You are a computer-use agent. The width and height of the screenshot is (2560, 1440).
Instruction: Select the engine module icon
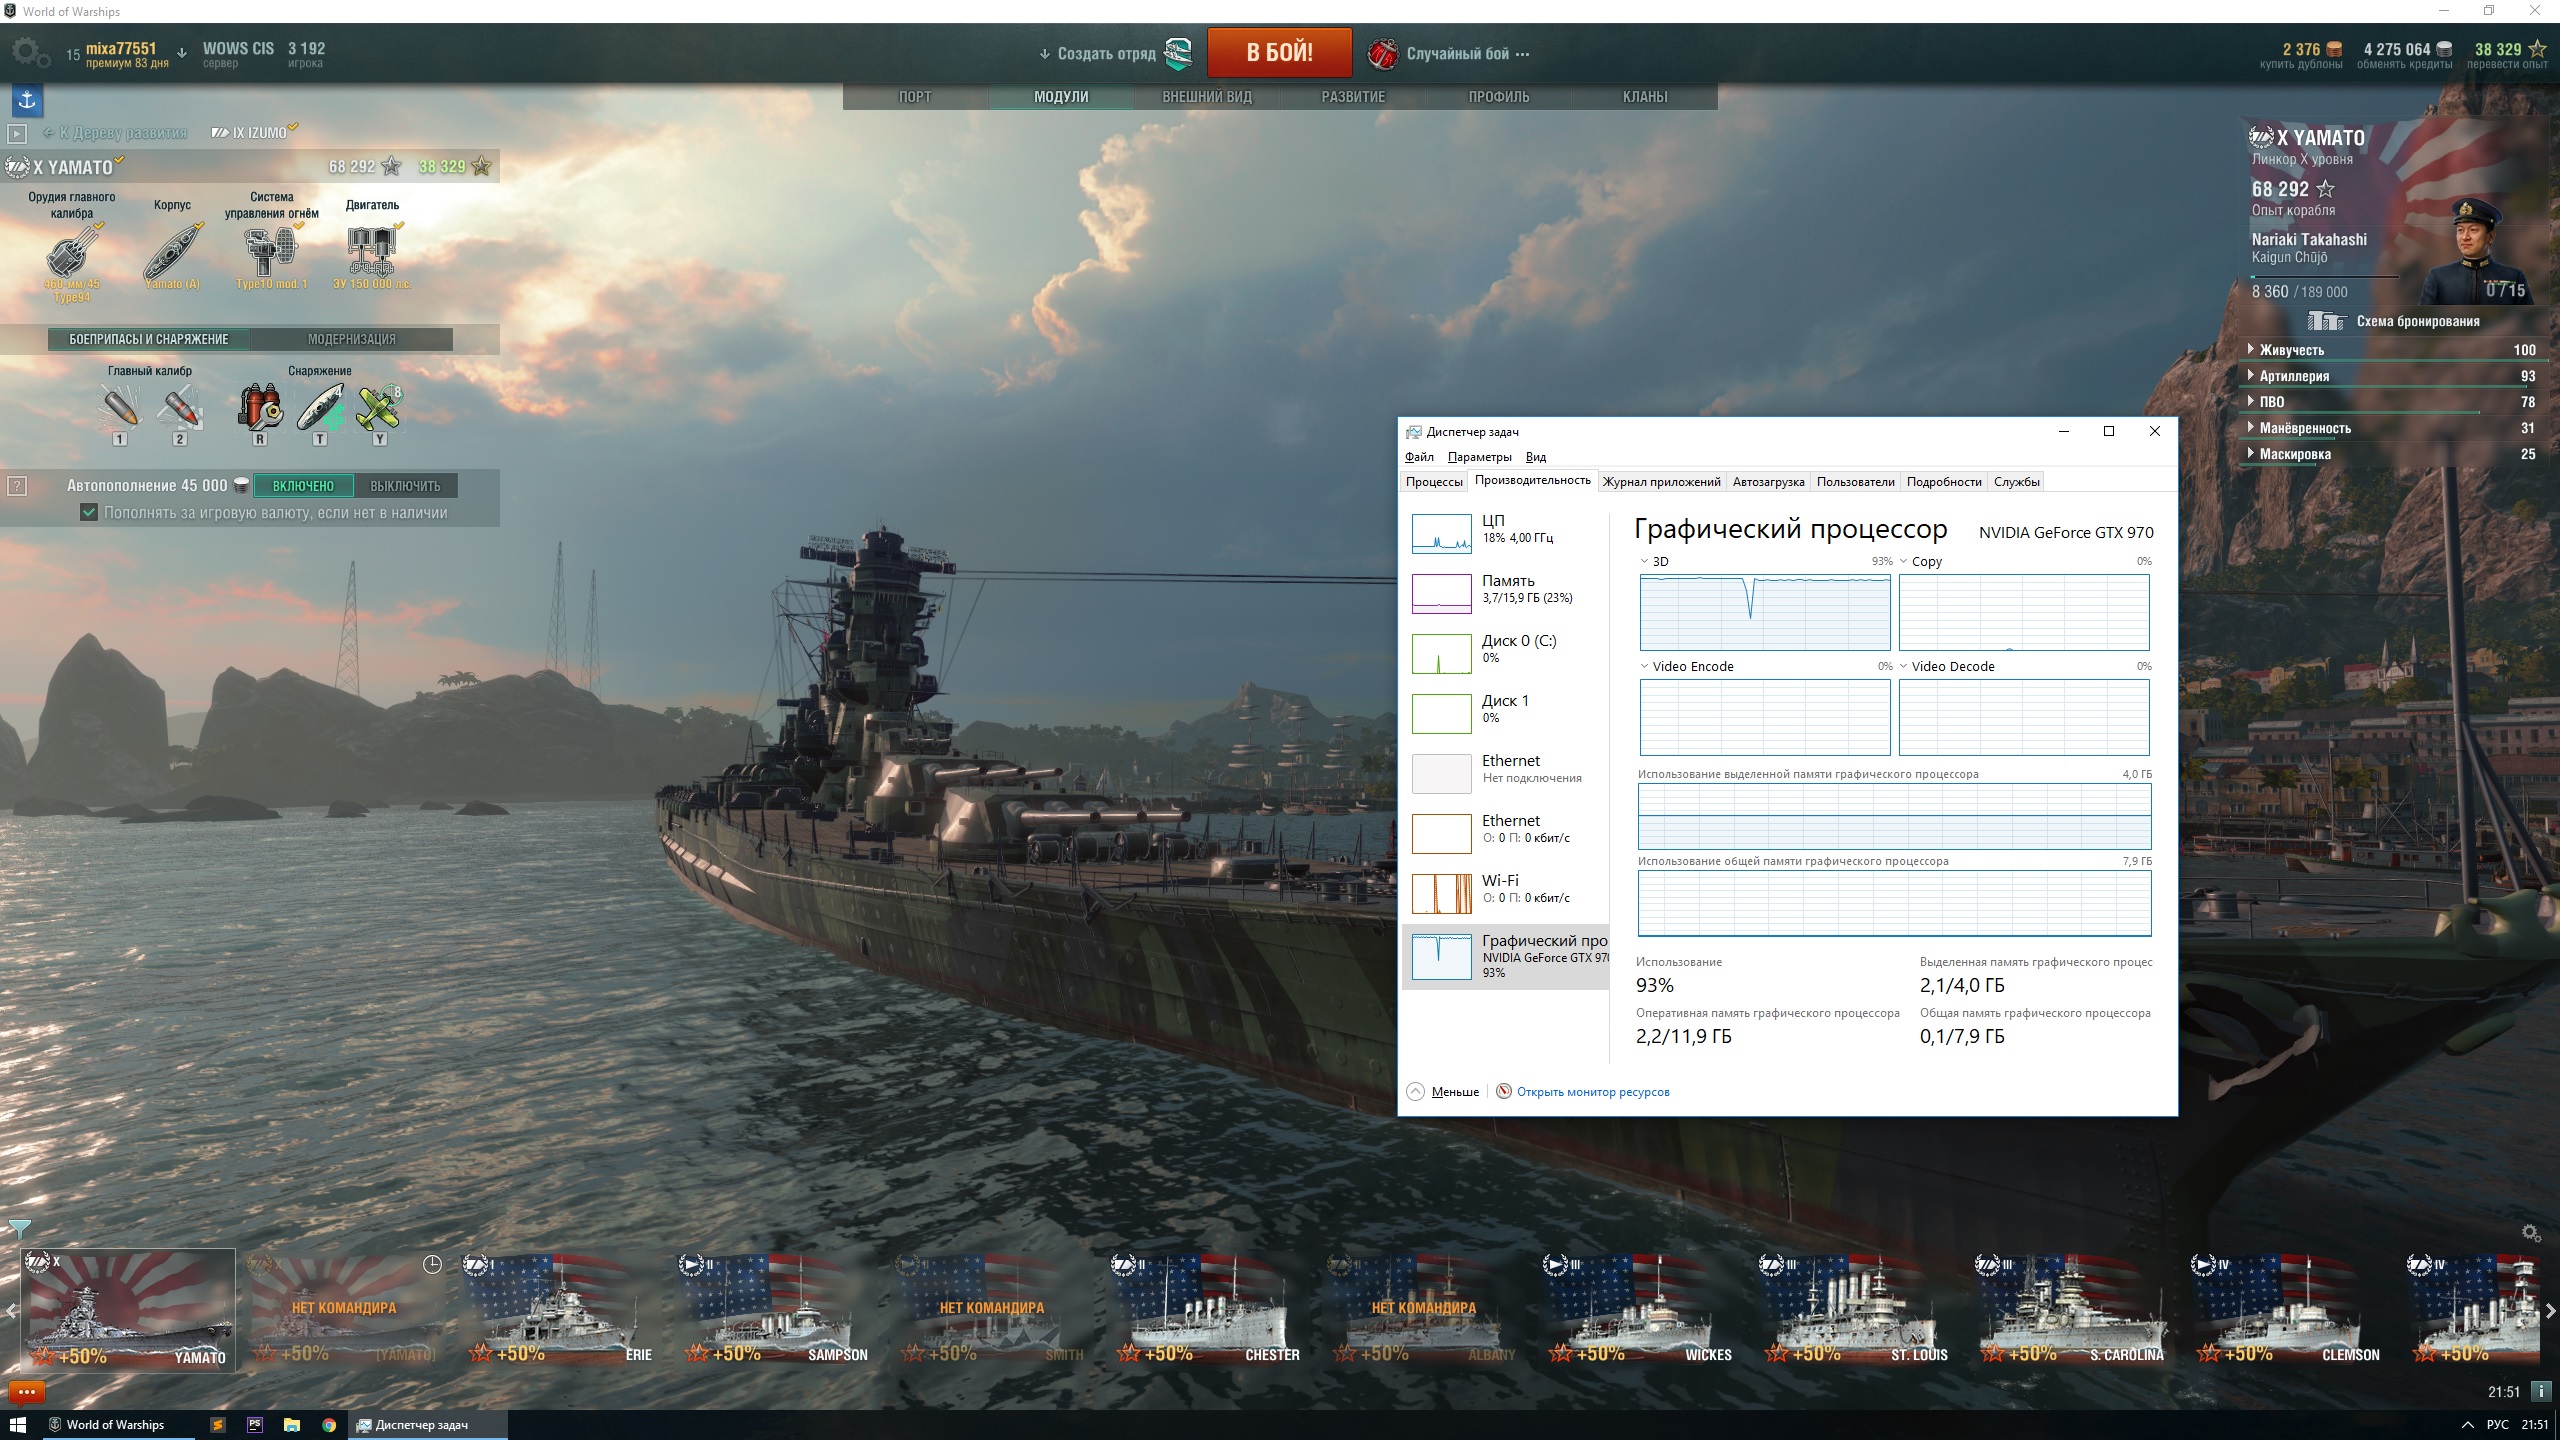tap(372, 250)
